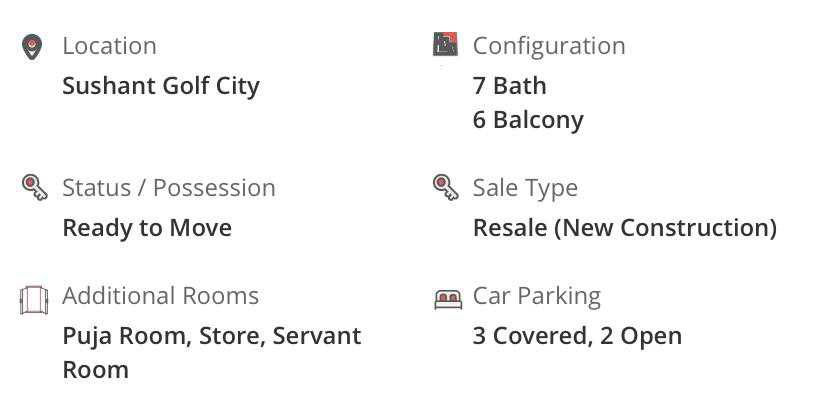Click the bed icon beside Car Parking

coord(448,298)
